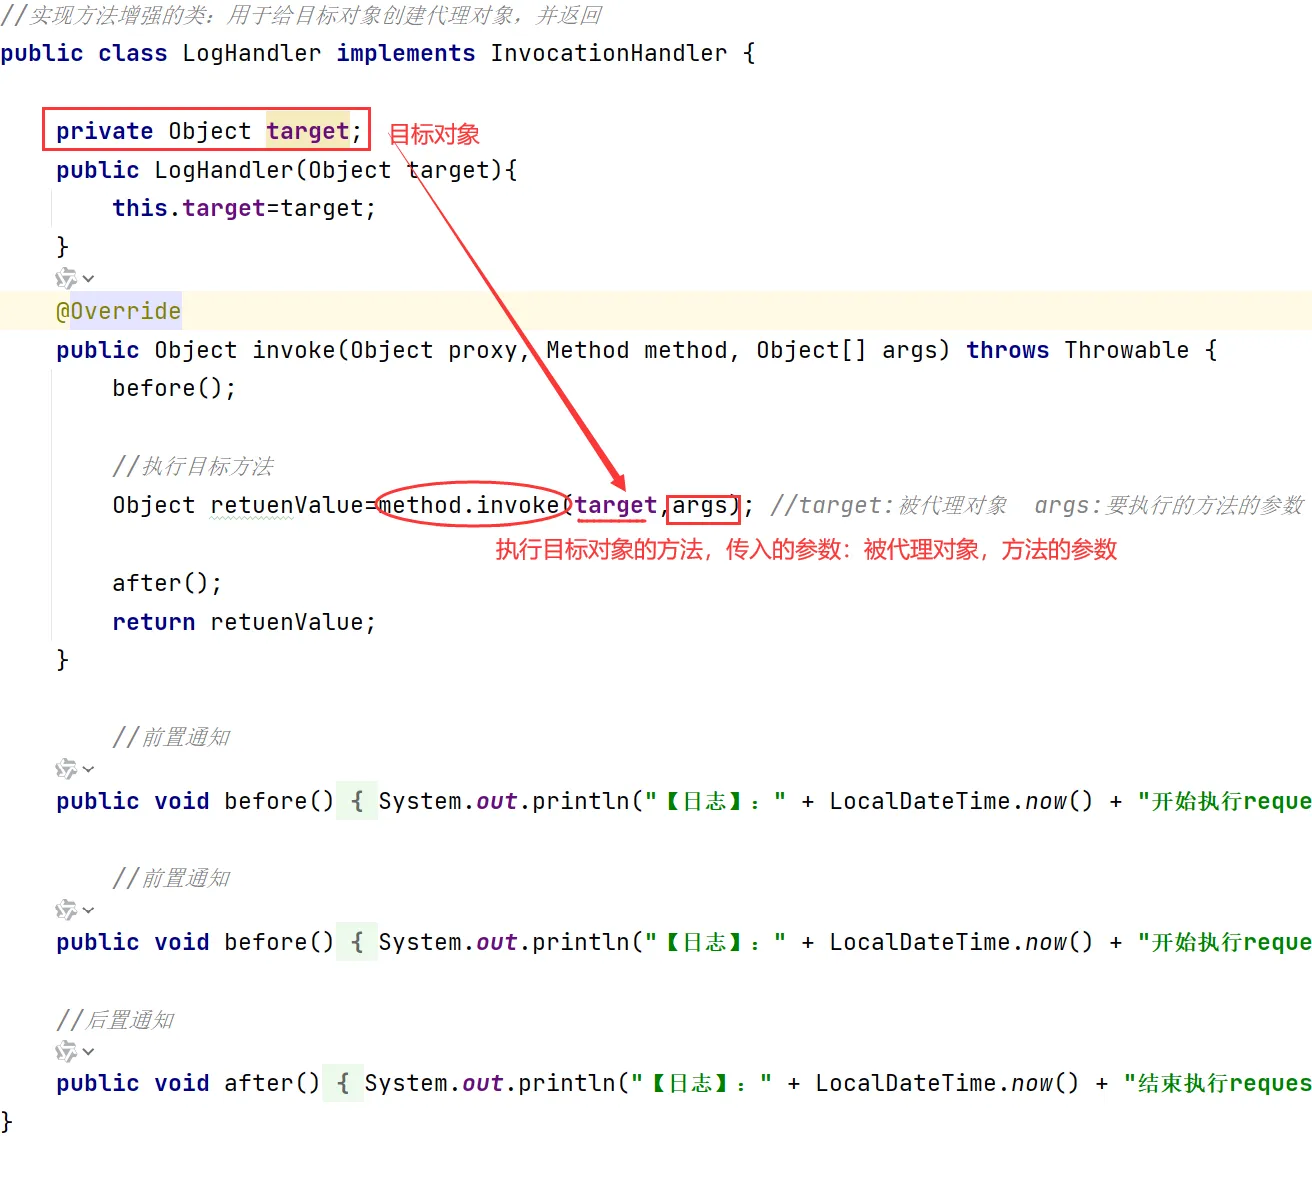Expand the chevron next to the after() gutter icon
Image resolution: width=1312 pixels, height=1188 pixels.
click(x=89, y=1051)
